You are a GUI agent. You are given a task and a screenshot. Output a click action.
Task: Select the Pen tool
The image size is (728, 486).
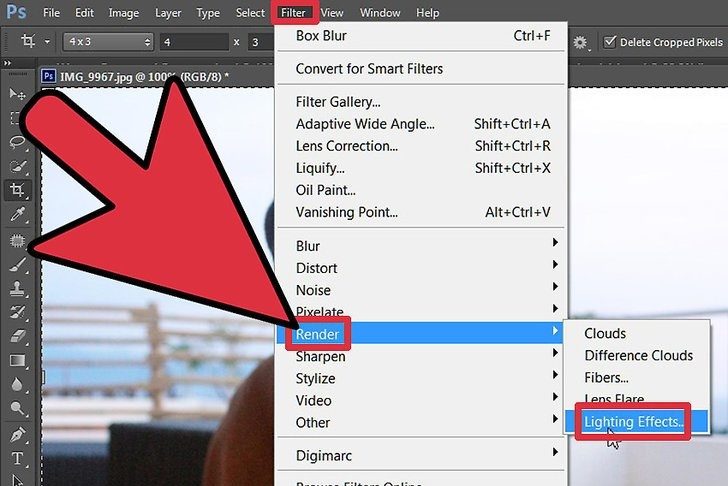tap(17, 434)
